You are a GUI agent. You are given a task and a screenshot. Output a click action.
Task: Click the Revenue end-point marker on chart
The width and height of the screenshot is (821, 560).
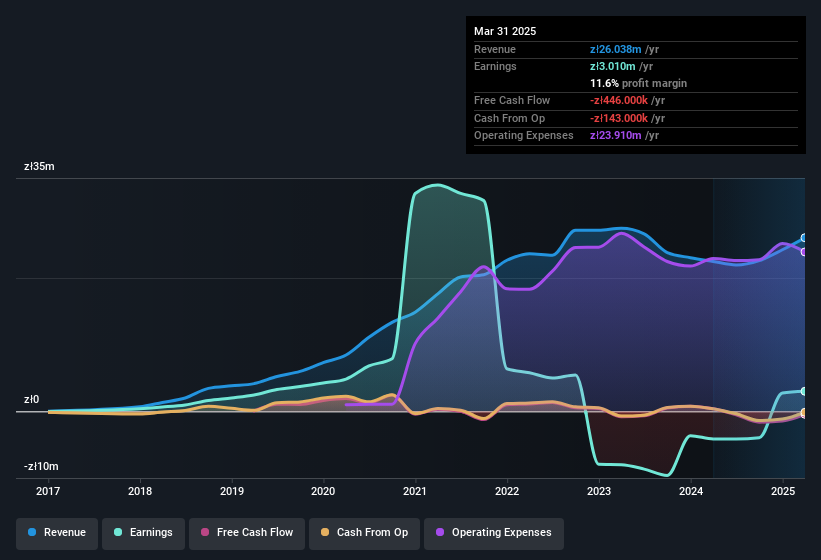click(804, 238)
